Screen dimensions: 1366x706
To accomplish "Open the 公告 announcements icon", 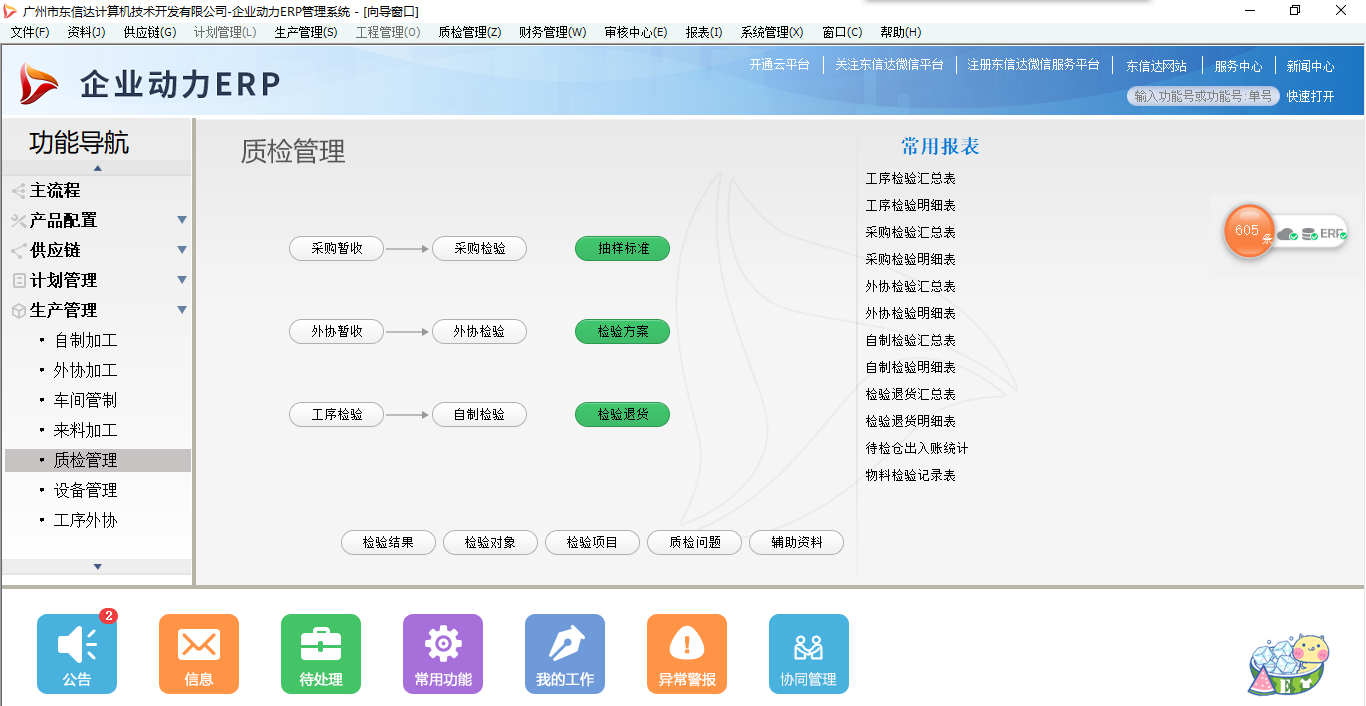I will click(76, 653).
